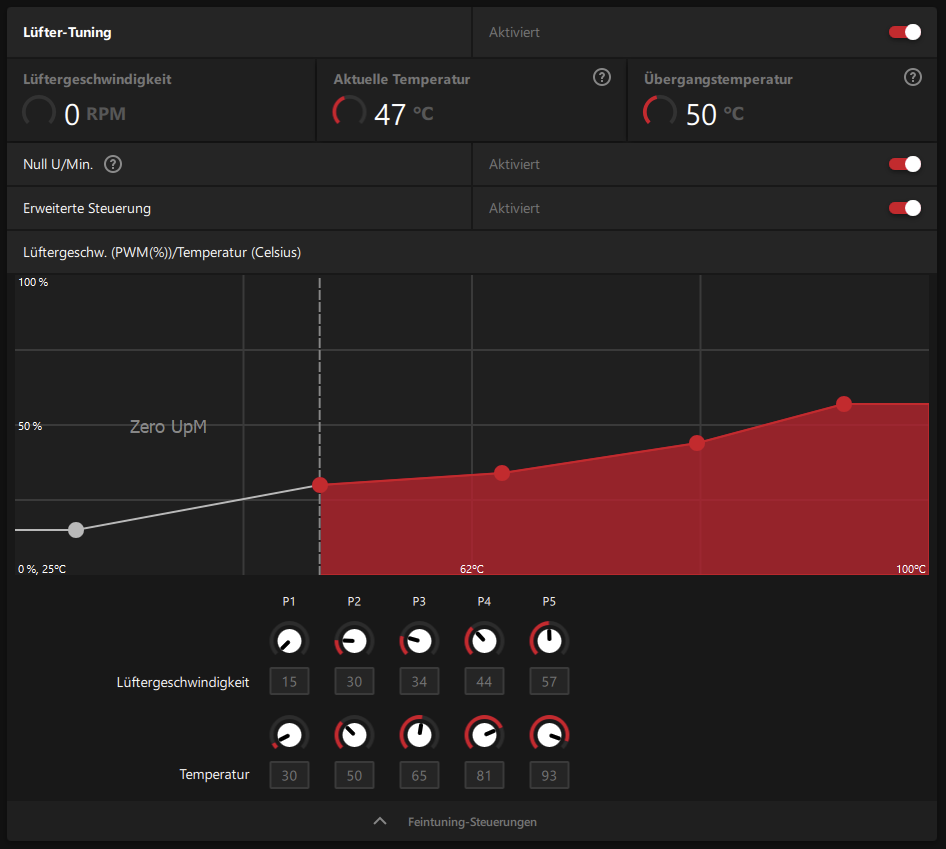Edit the P4 fan speed field 44
946x849 pixels.
pyautogui.click(x=484, y=681)
